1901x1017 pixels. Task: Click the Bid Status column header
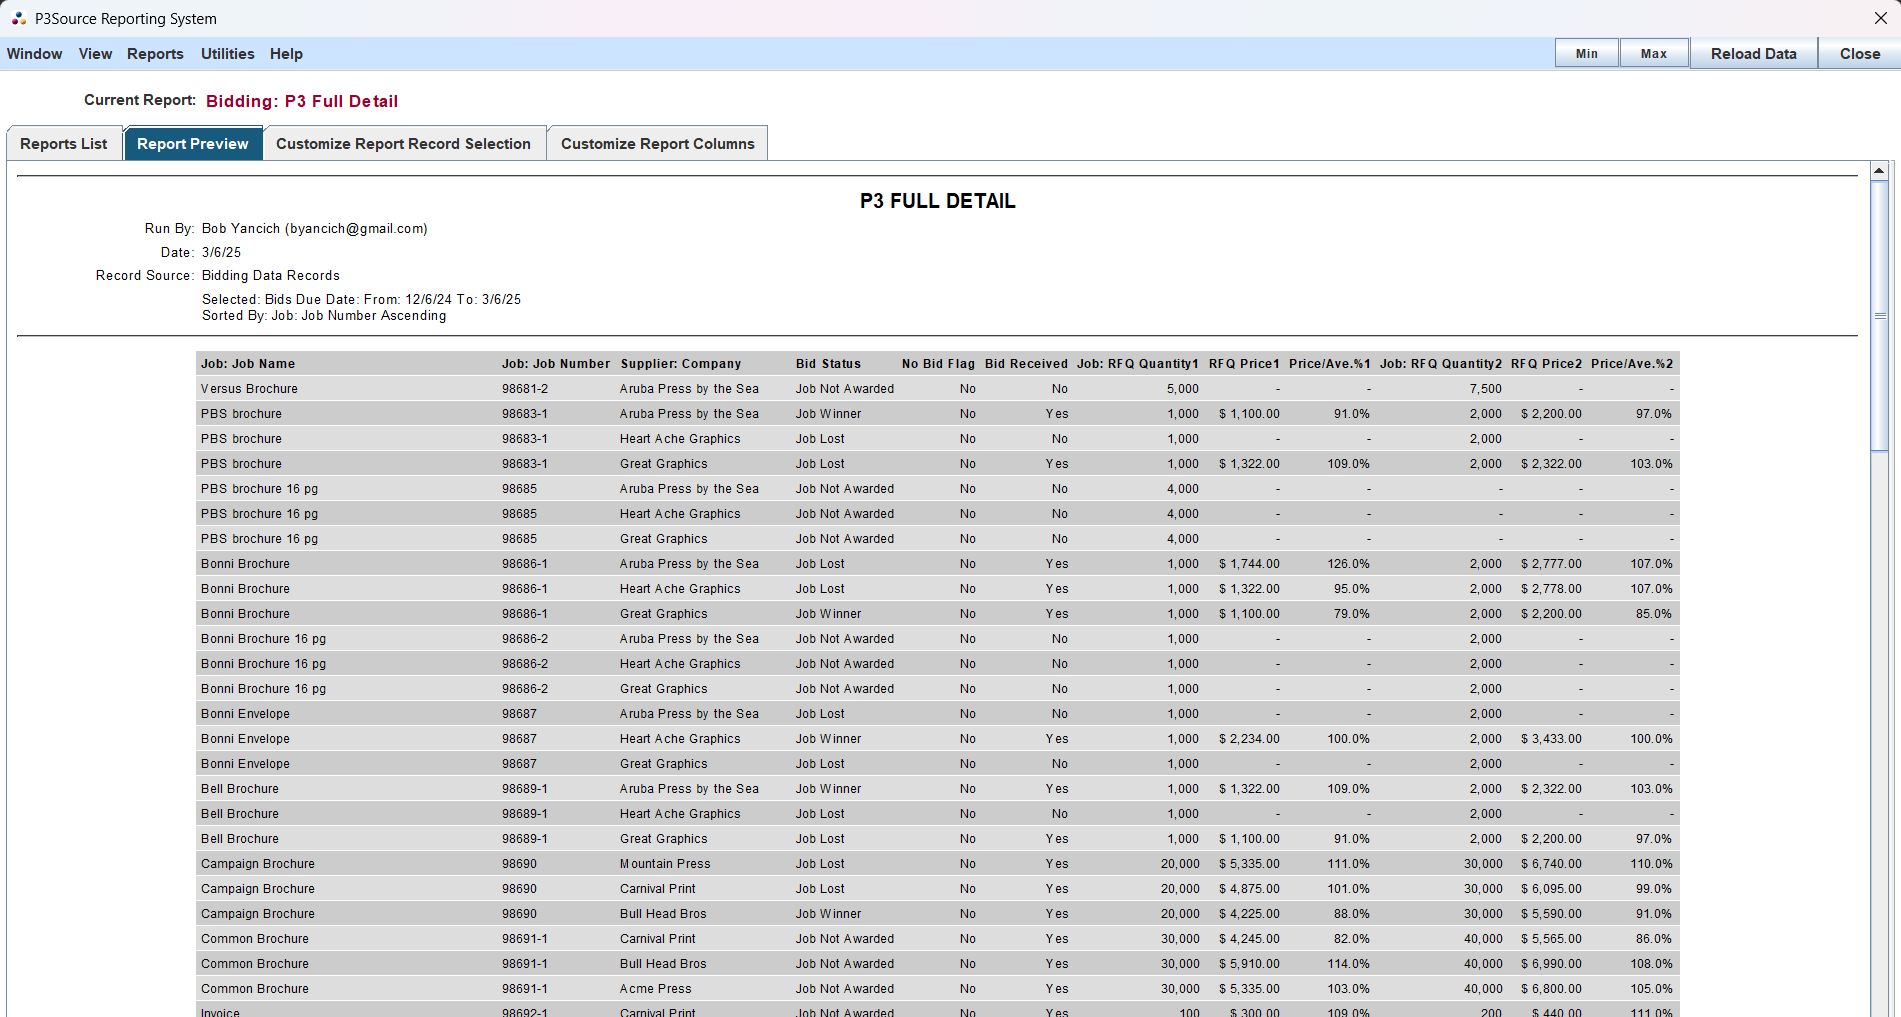pos(828,364)
